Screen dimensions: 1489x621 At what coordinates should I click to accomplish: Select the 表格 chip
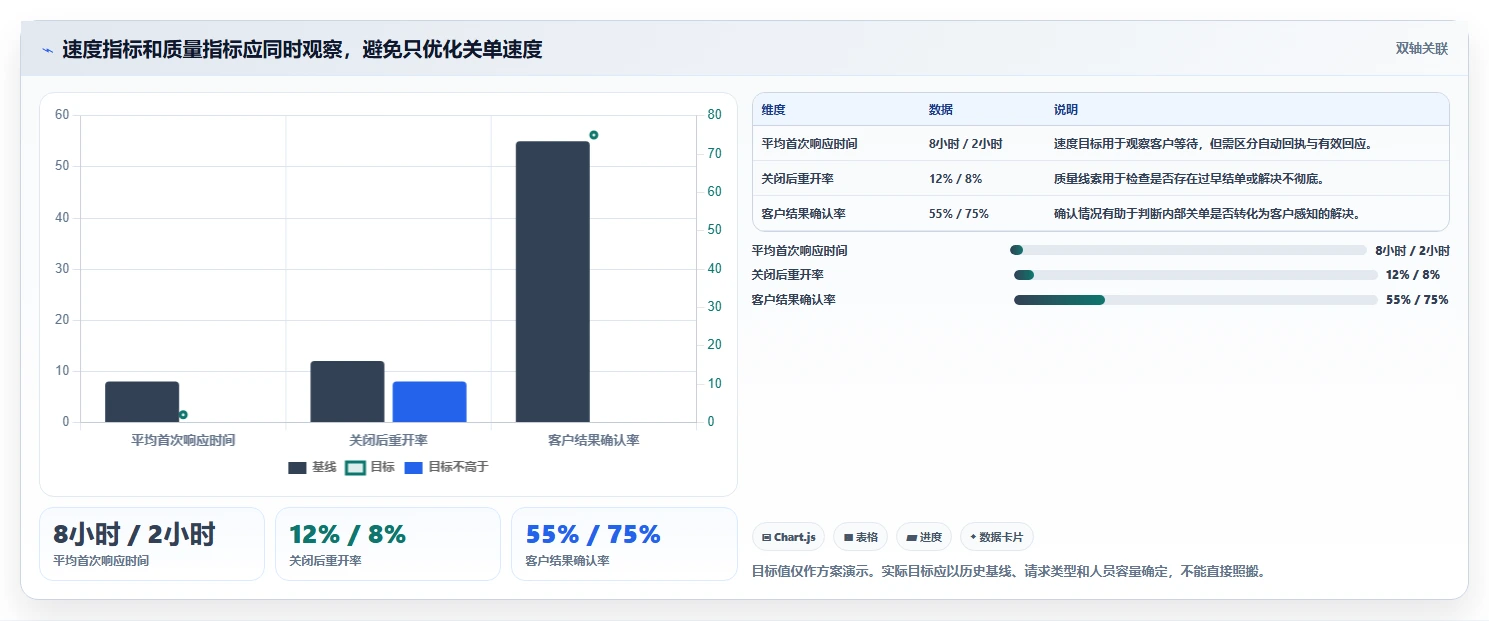tap(860, 537)
